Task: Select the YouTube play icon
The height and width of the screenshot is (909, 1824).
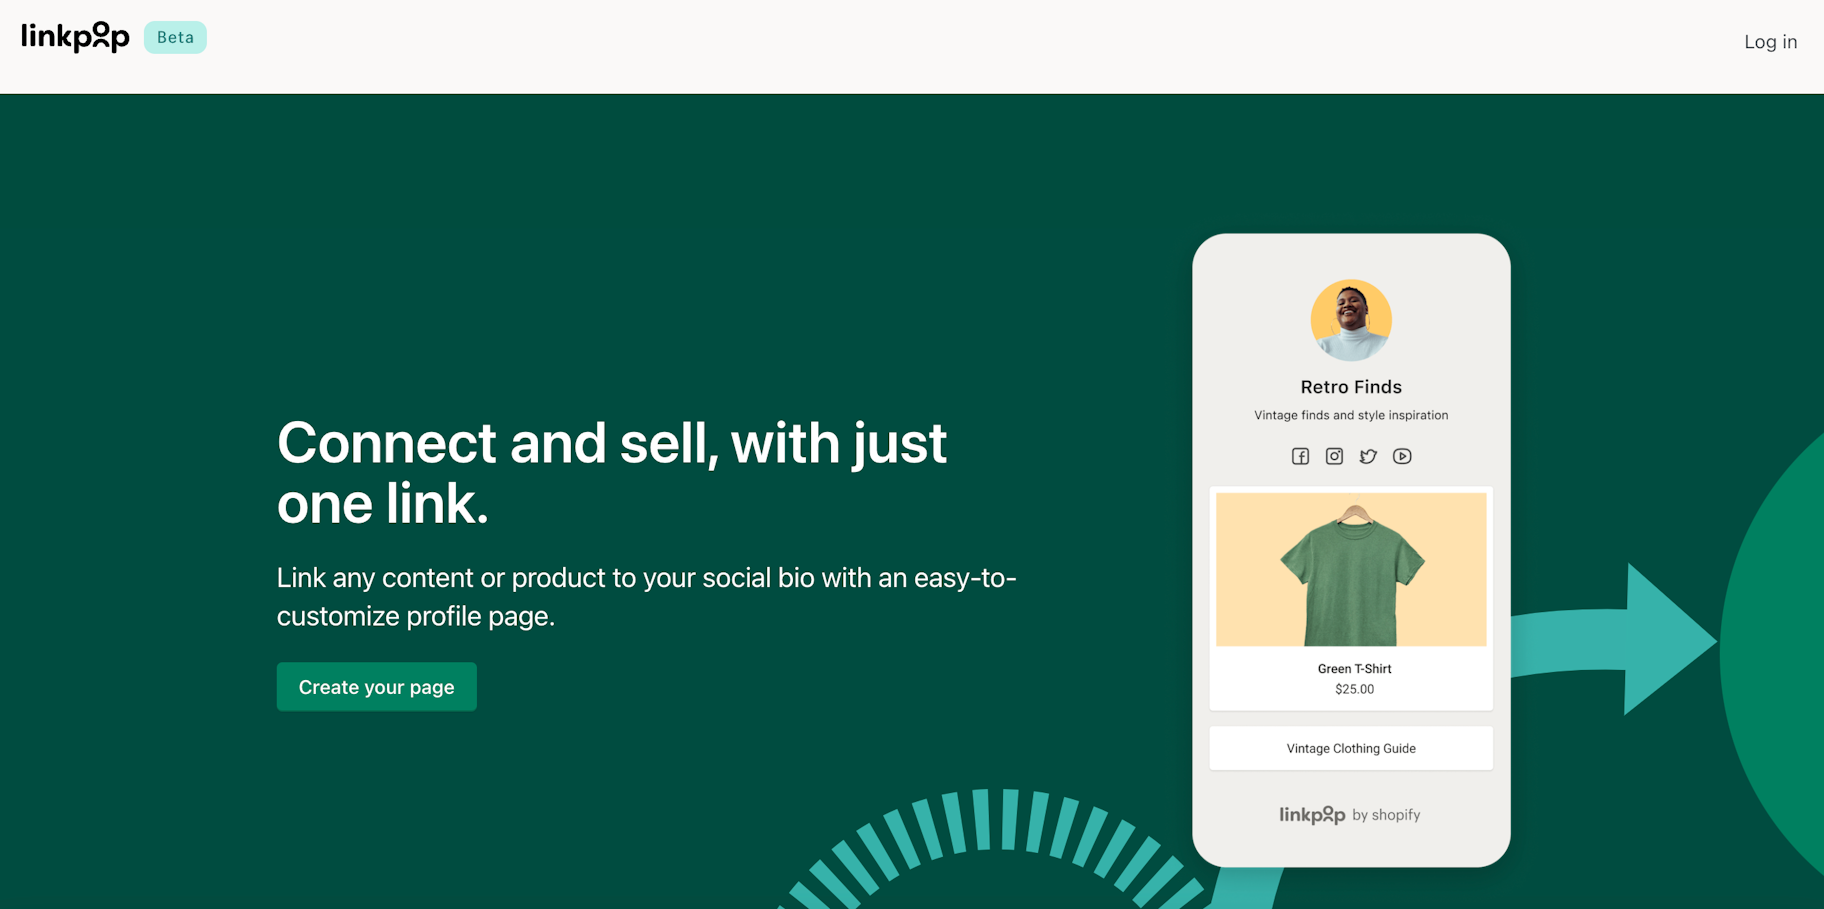Action: tap(1402, 456)
